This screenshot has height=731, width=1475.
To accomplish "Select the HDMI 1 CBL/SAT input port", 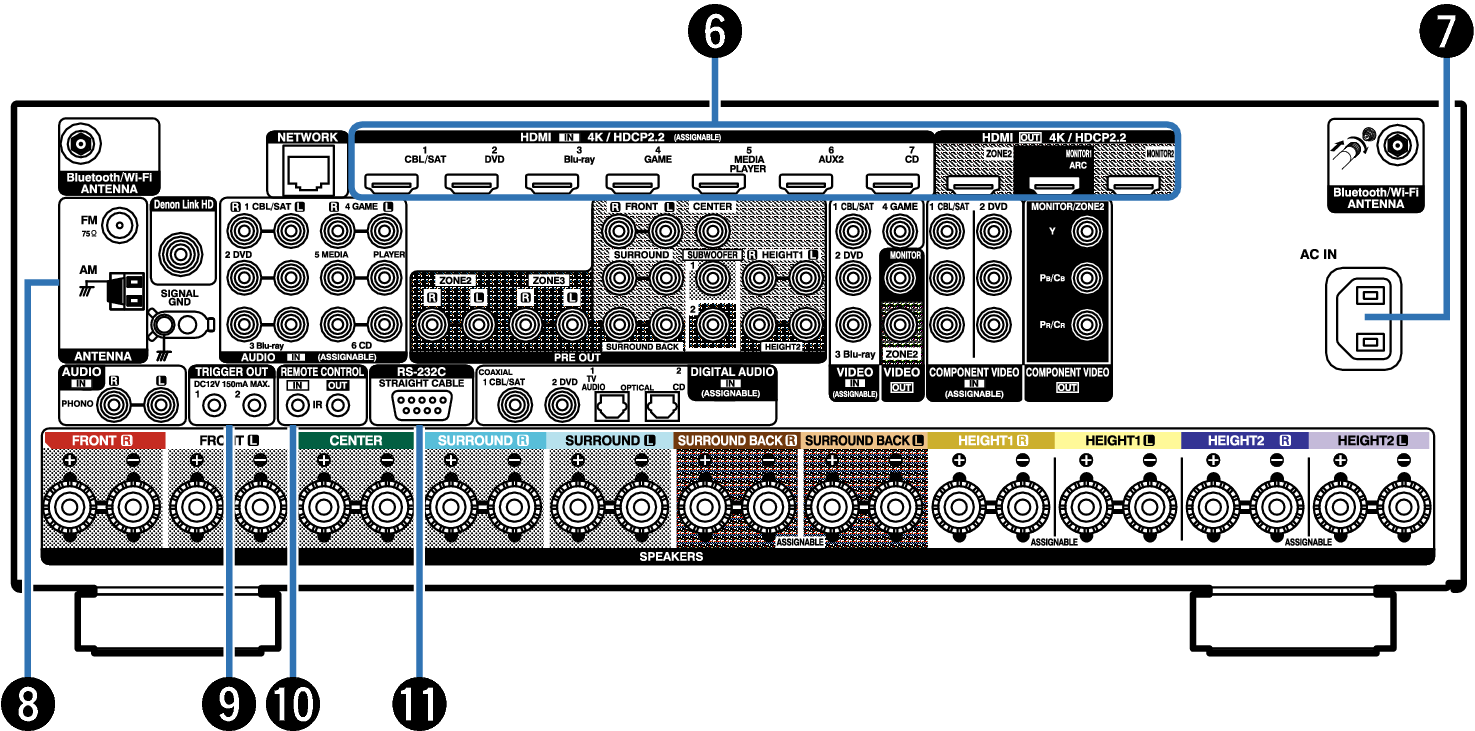I will [x=391, y=183].
